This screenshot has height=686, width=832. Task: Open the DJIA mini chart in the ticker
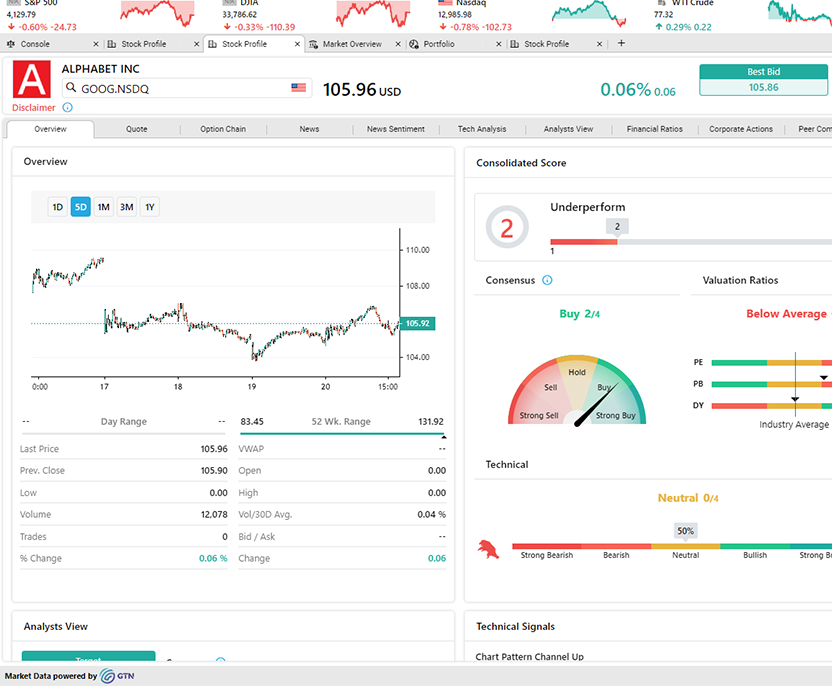coord(373,14)
